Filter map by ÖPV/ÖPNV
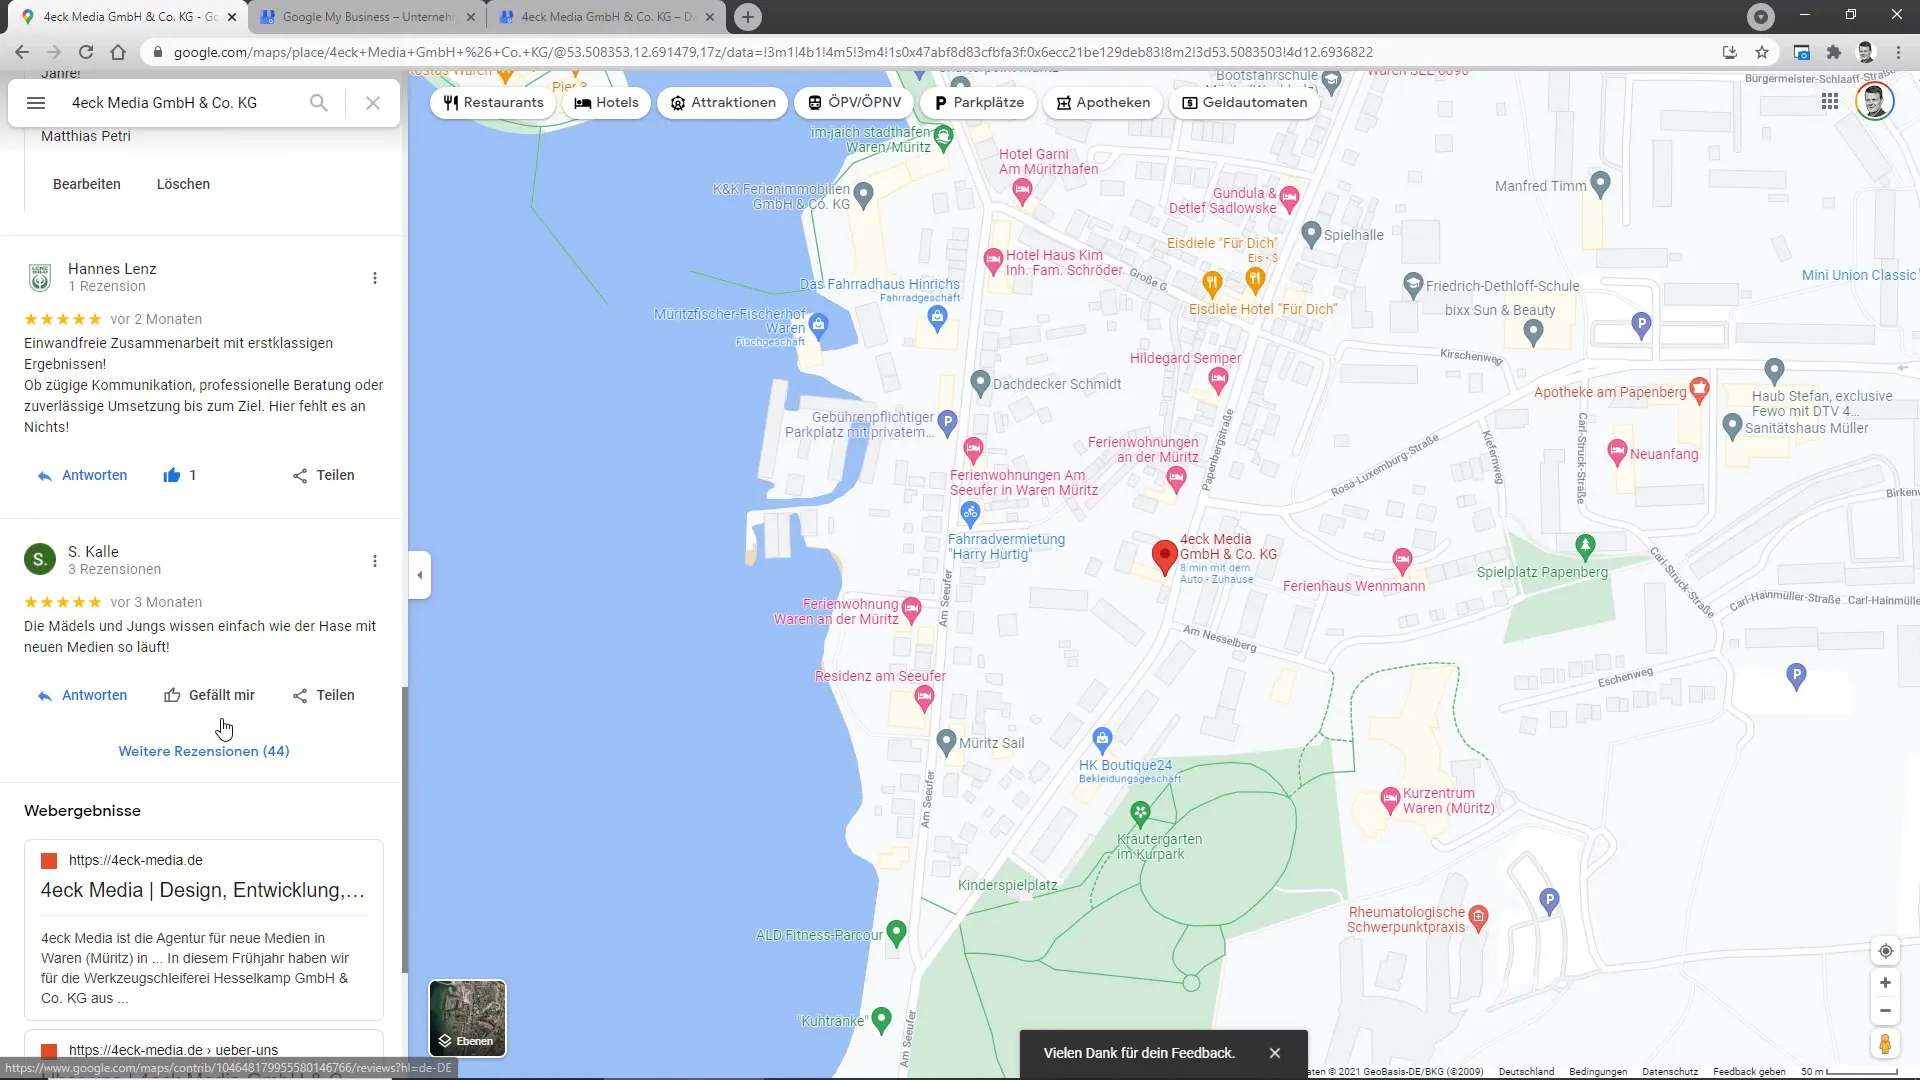The image size is (1920, 1080). (x=854, y=103)
